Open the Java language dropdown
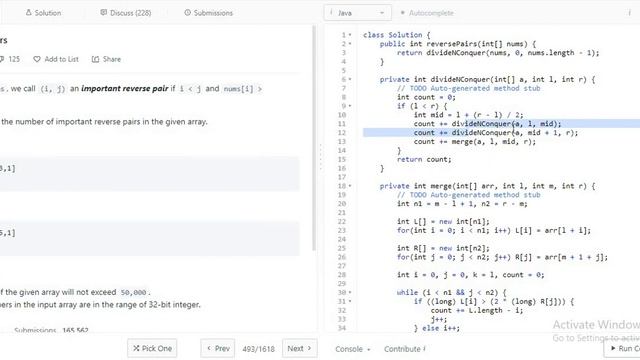The width and height of the screenshot is (640, 360). click(358, 13)
